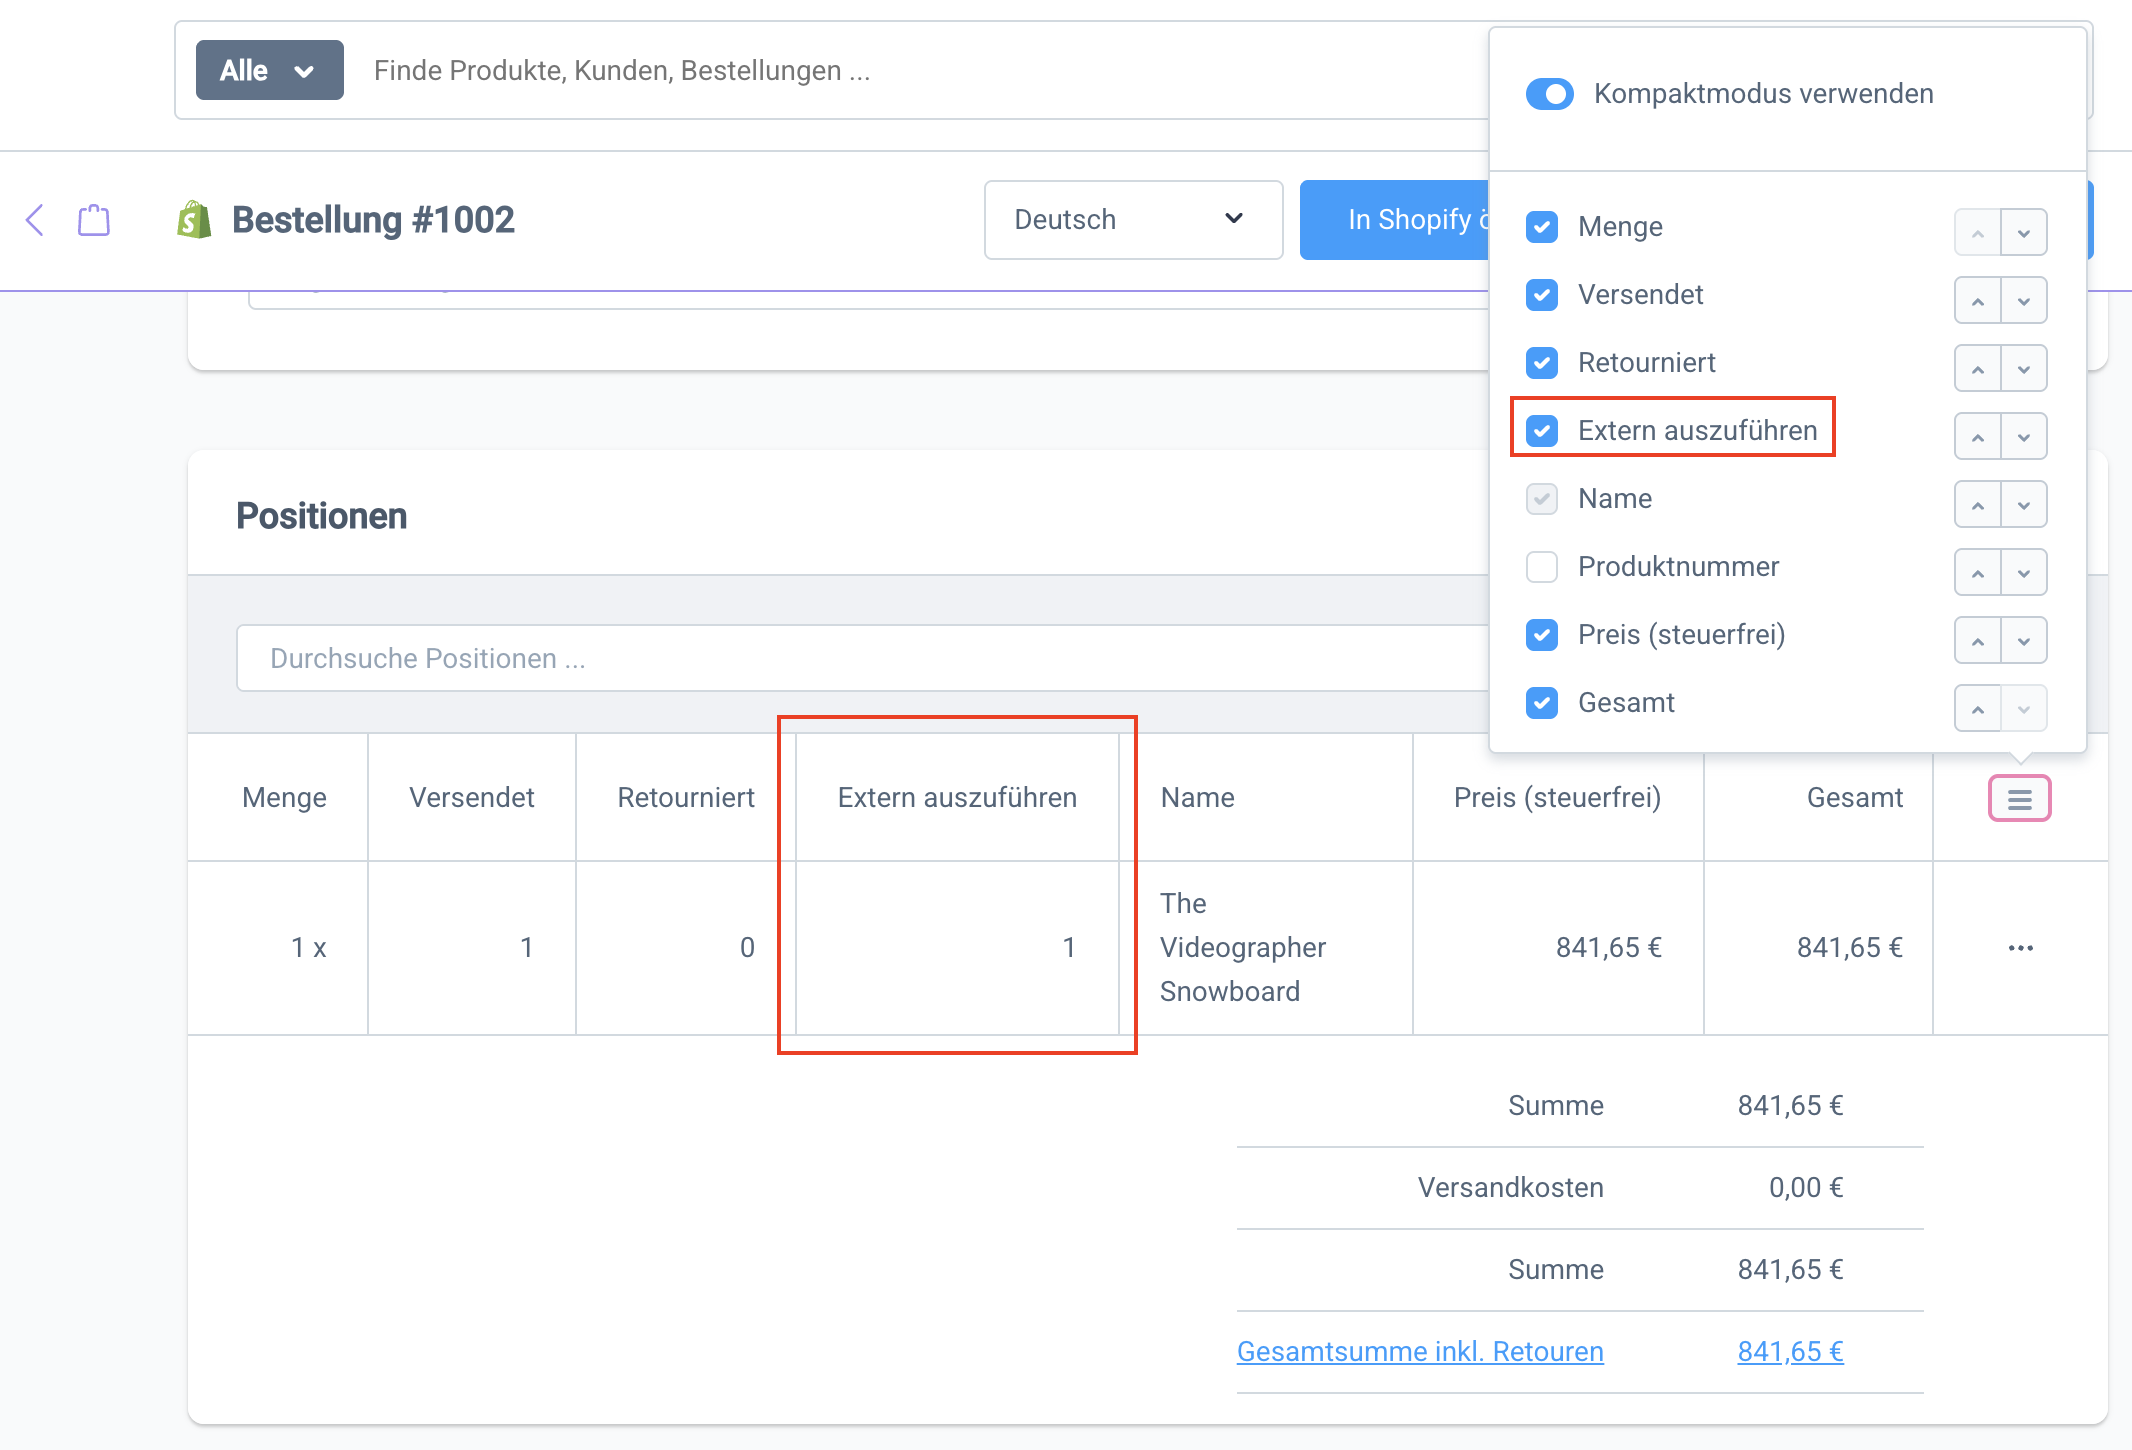Focus the global Finde Produkte search box
This screenshot has width=2132, height=1450.
(x=900, y=71)
